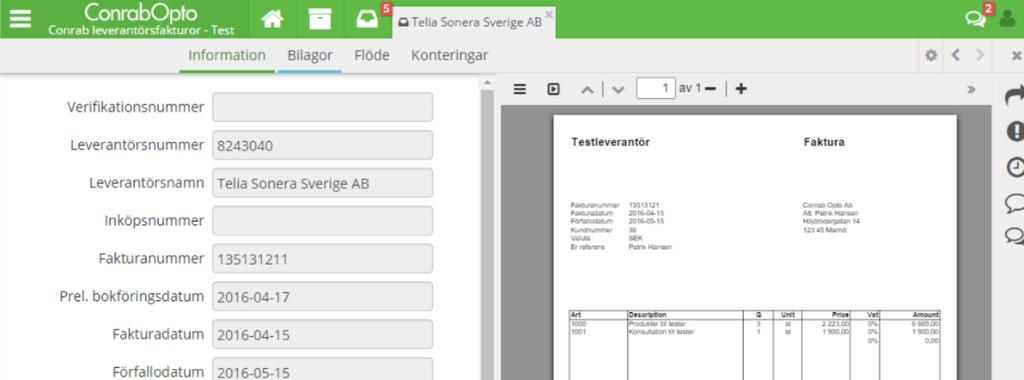Open the clock history icon
Image resolution: width=1024 pixels, height=380 pixels.
pos(1015,167)
